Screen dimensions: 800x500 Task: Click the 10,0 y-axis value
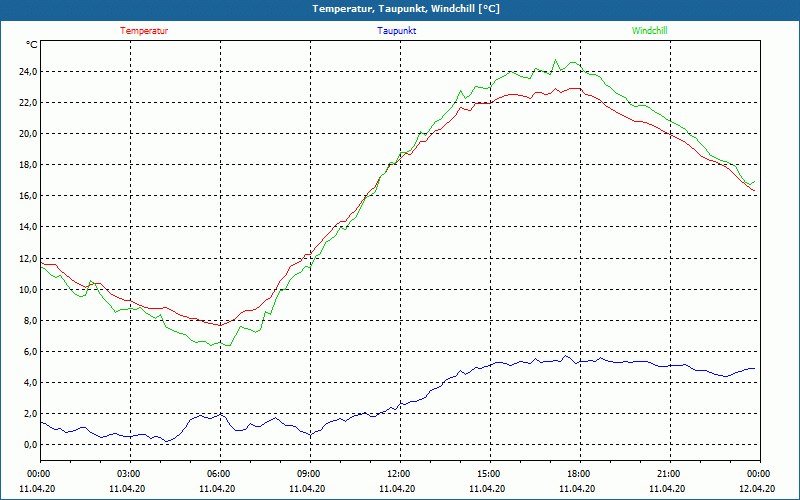(x=27, y=289)
